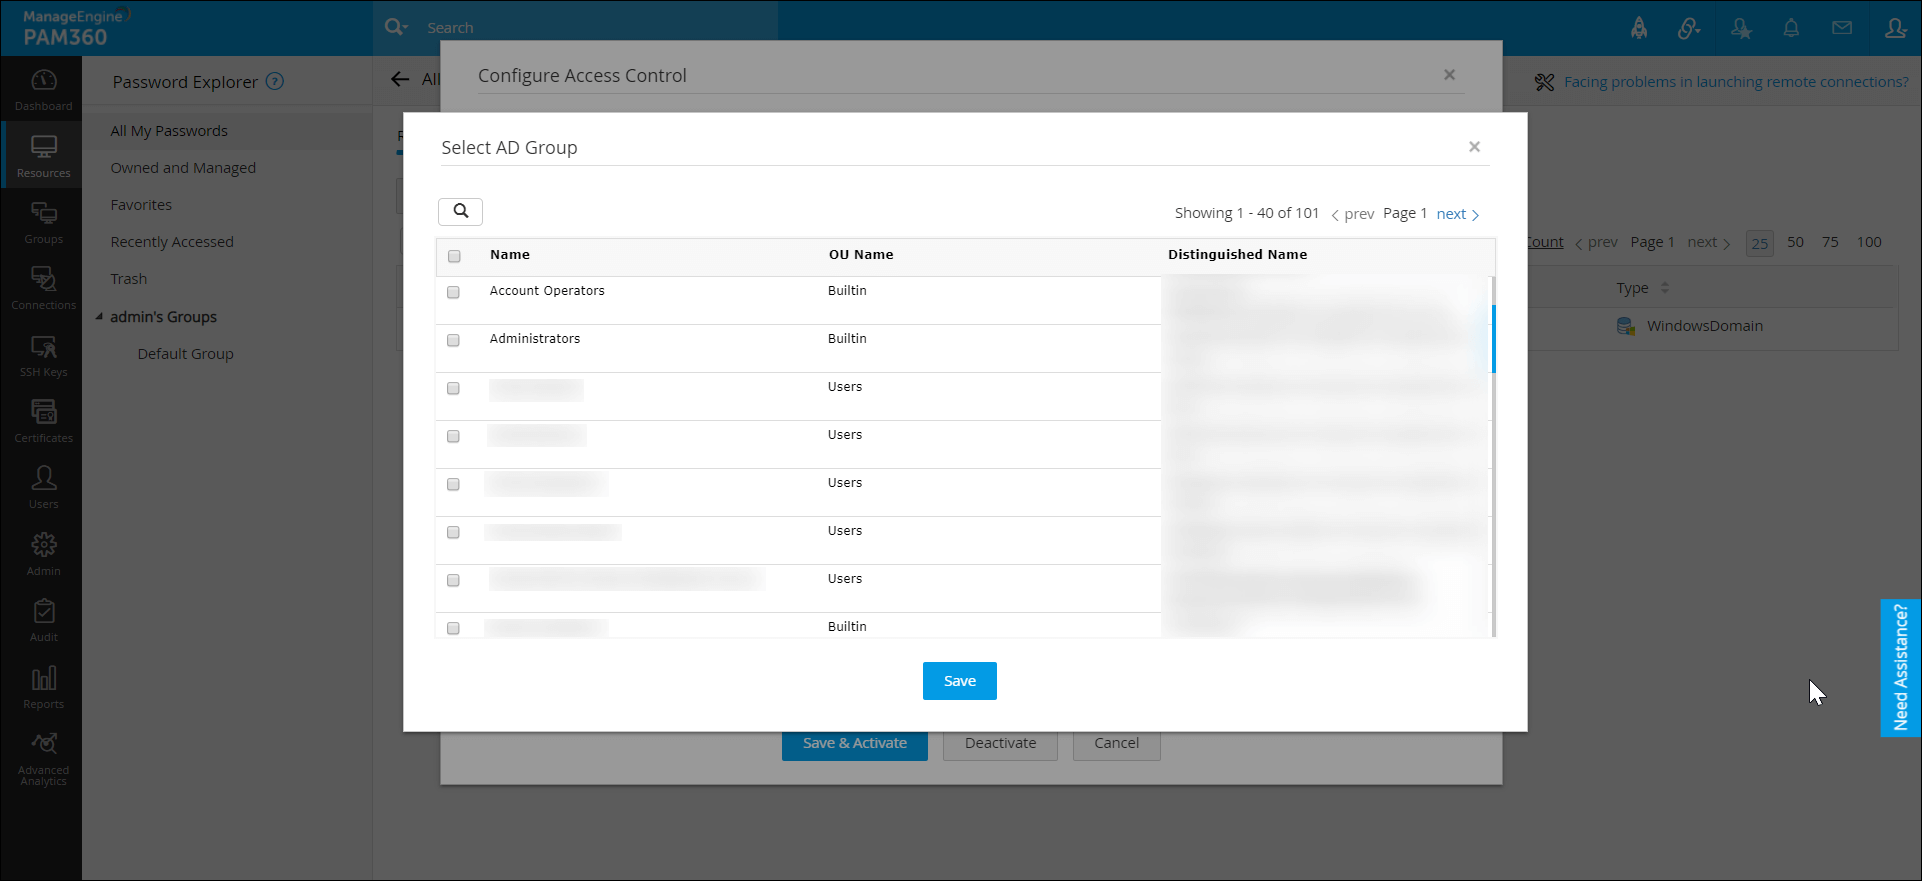Click Save & Activate button
Image resolution: width=1922 pixels, height=881 pixels.
coord(855,743)
